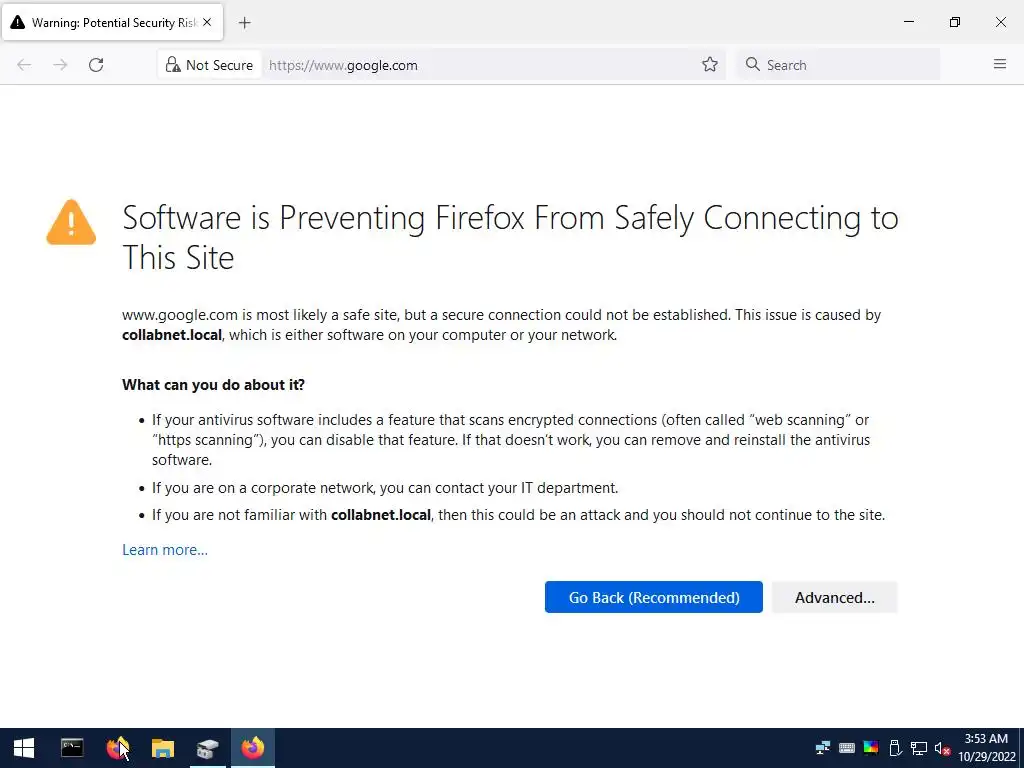This screenshot has height=768, width=1024.
Task: Click the reload page icon
Action: [96, 65]
